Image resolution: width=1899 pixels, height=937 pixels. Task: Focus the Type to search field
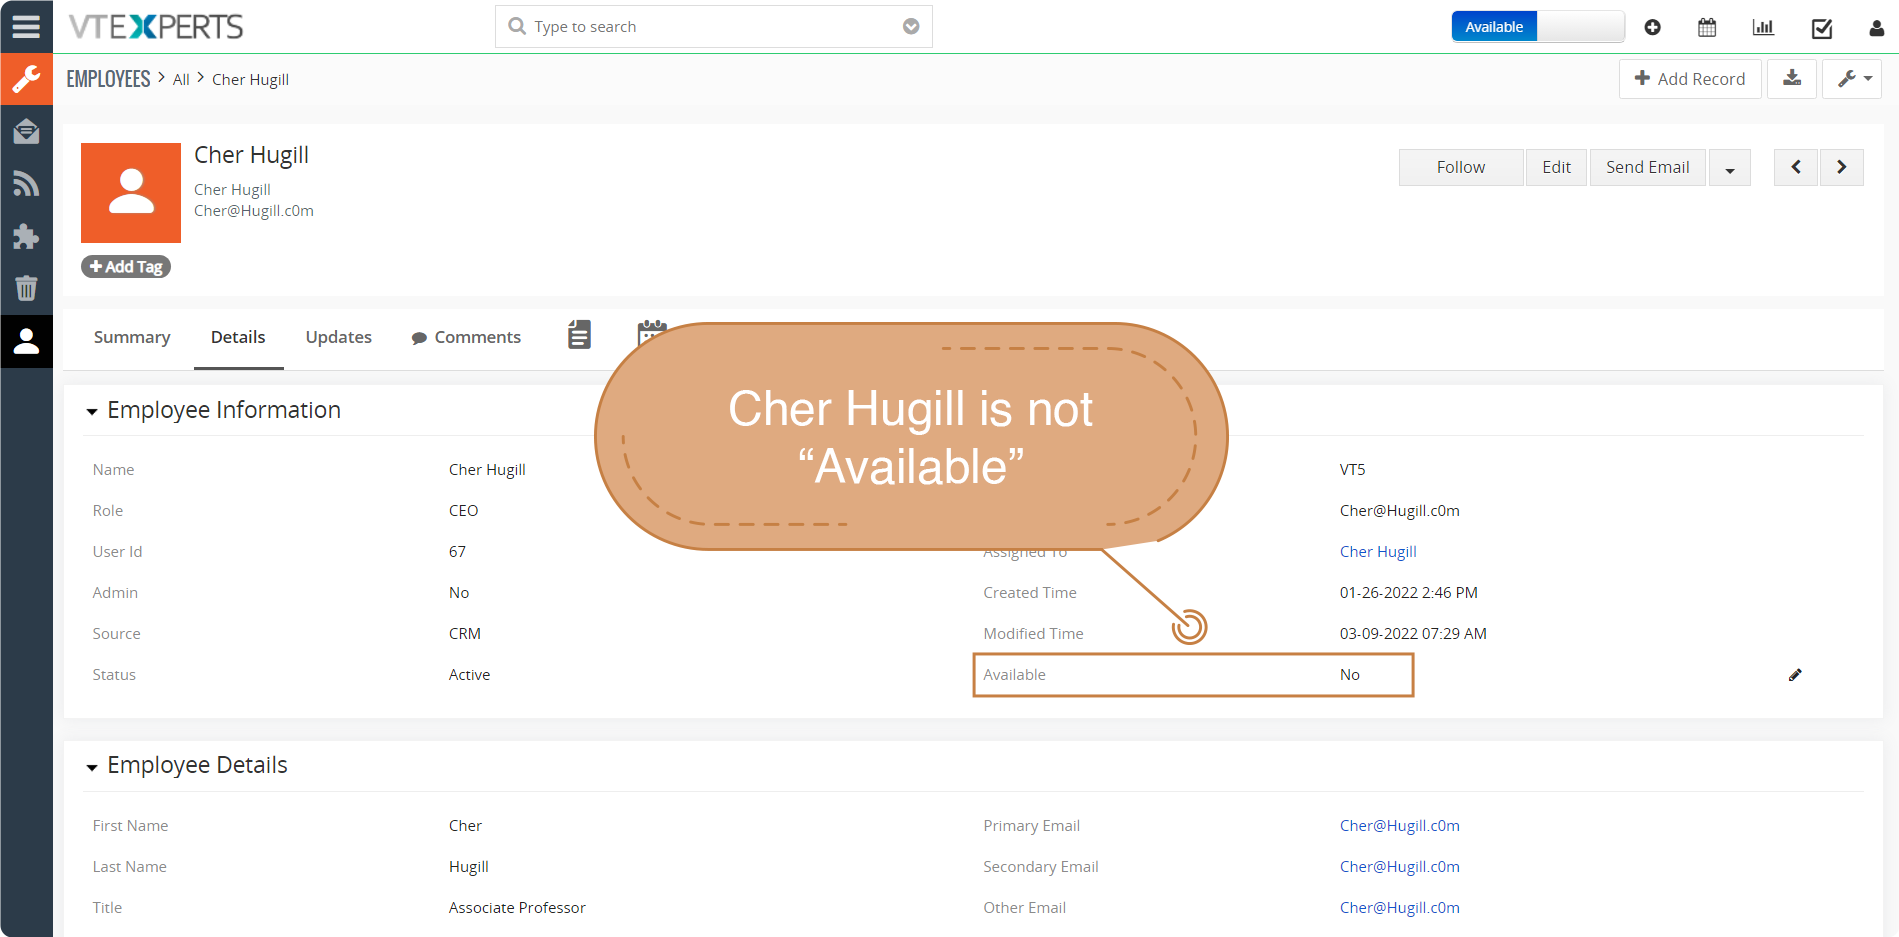(713, 27)
